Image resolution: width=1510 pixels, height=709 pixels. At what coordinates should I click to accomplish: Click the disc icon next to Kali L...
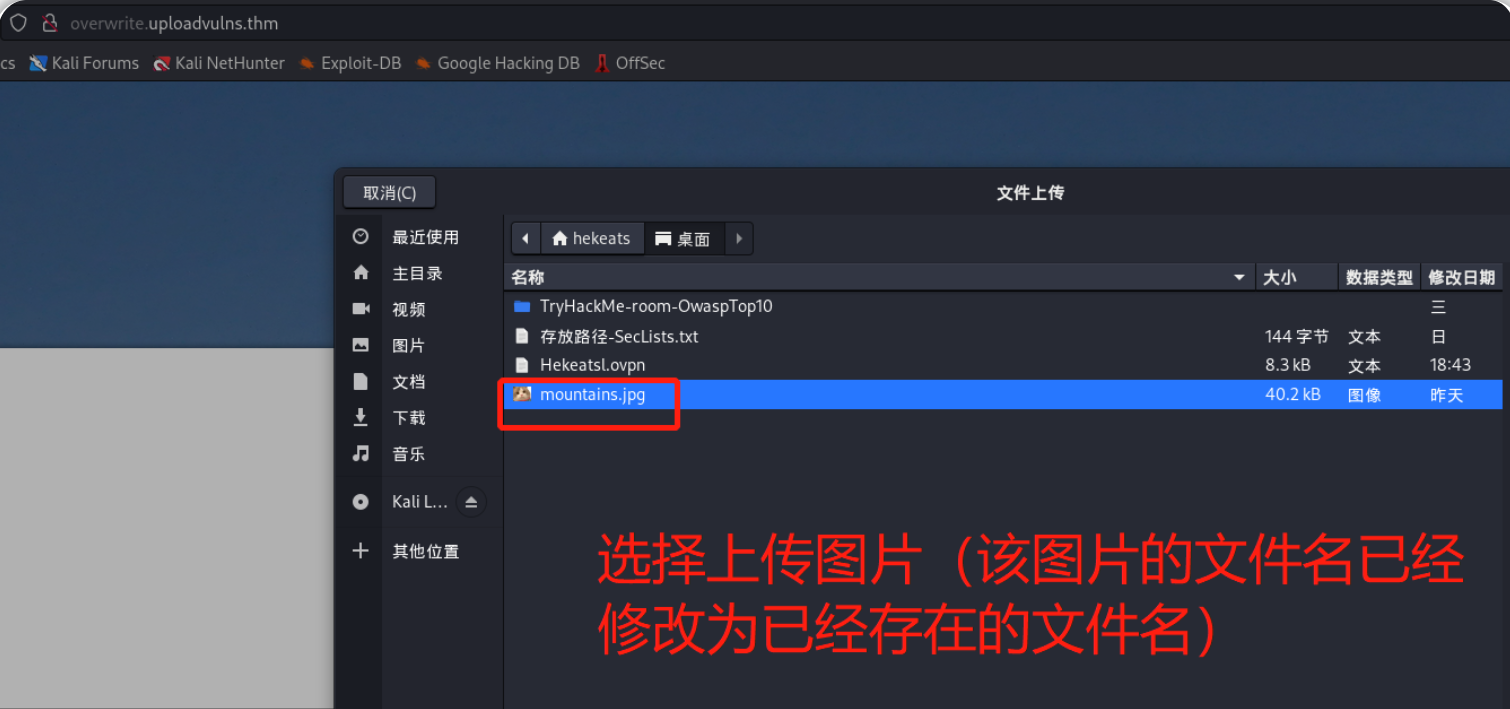pos(361,502)
